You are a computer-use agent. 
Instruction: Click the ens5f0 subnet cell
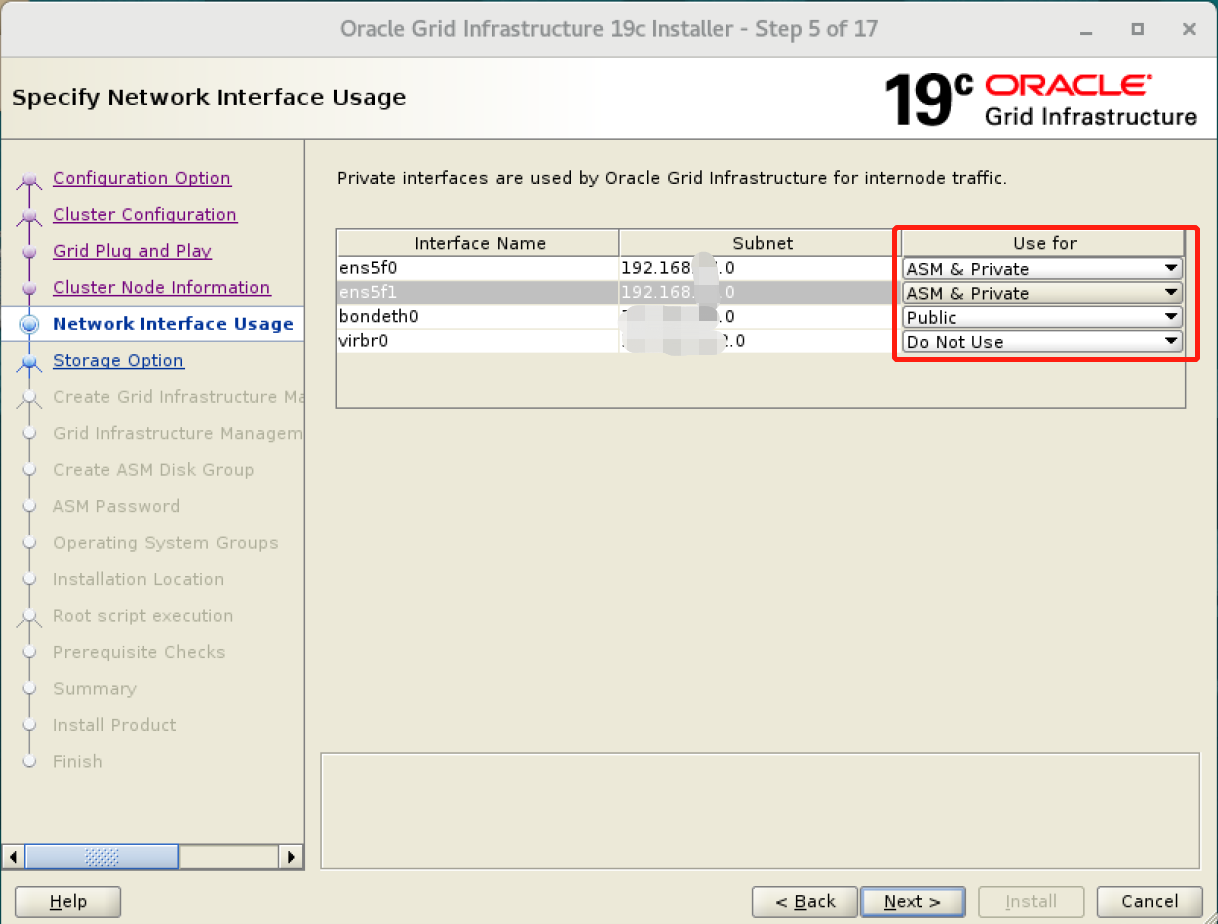coord(760,269)
